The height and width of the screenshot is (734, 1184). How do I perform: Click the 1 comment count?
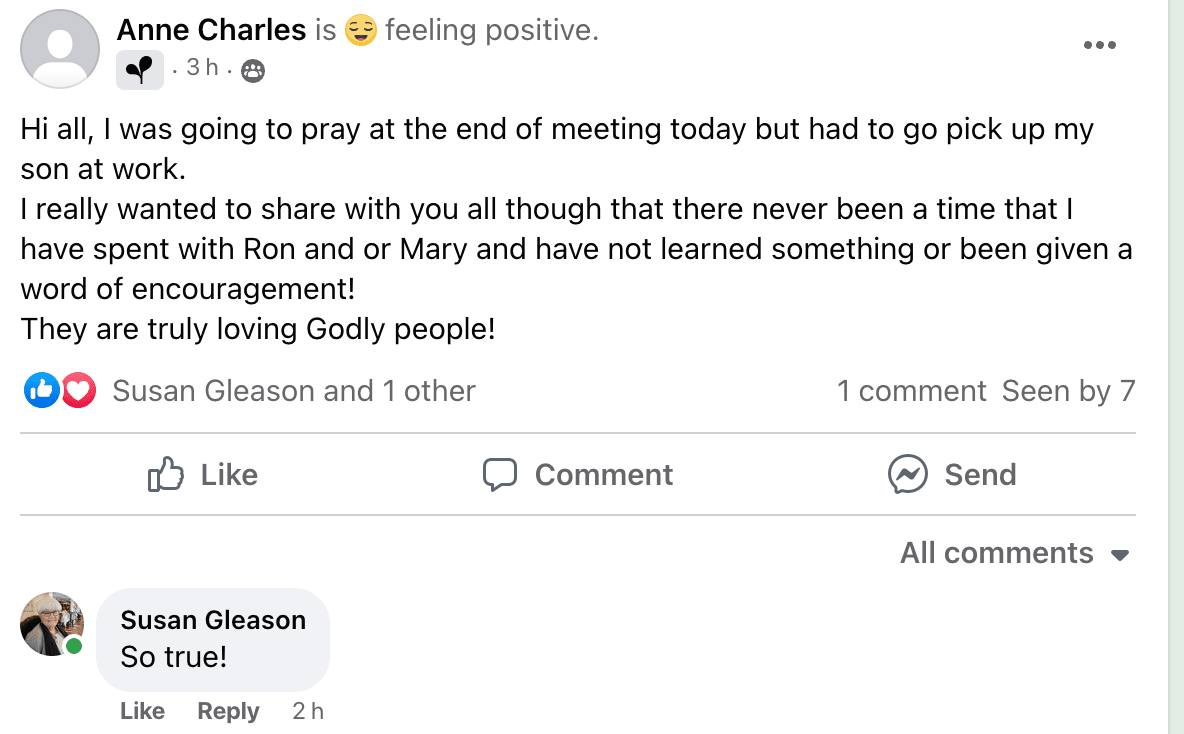point(911,391)
